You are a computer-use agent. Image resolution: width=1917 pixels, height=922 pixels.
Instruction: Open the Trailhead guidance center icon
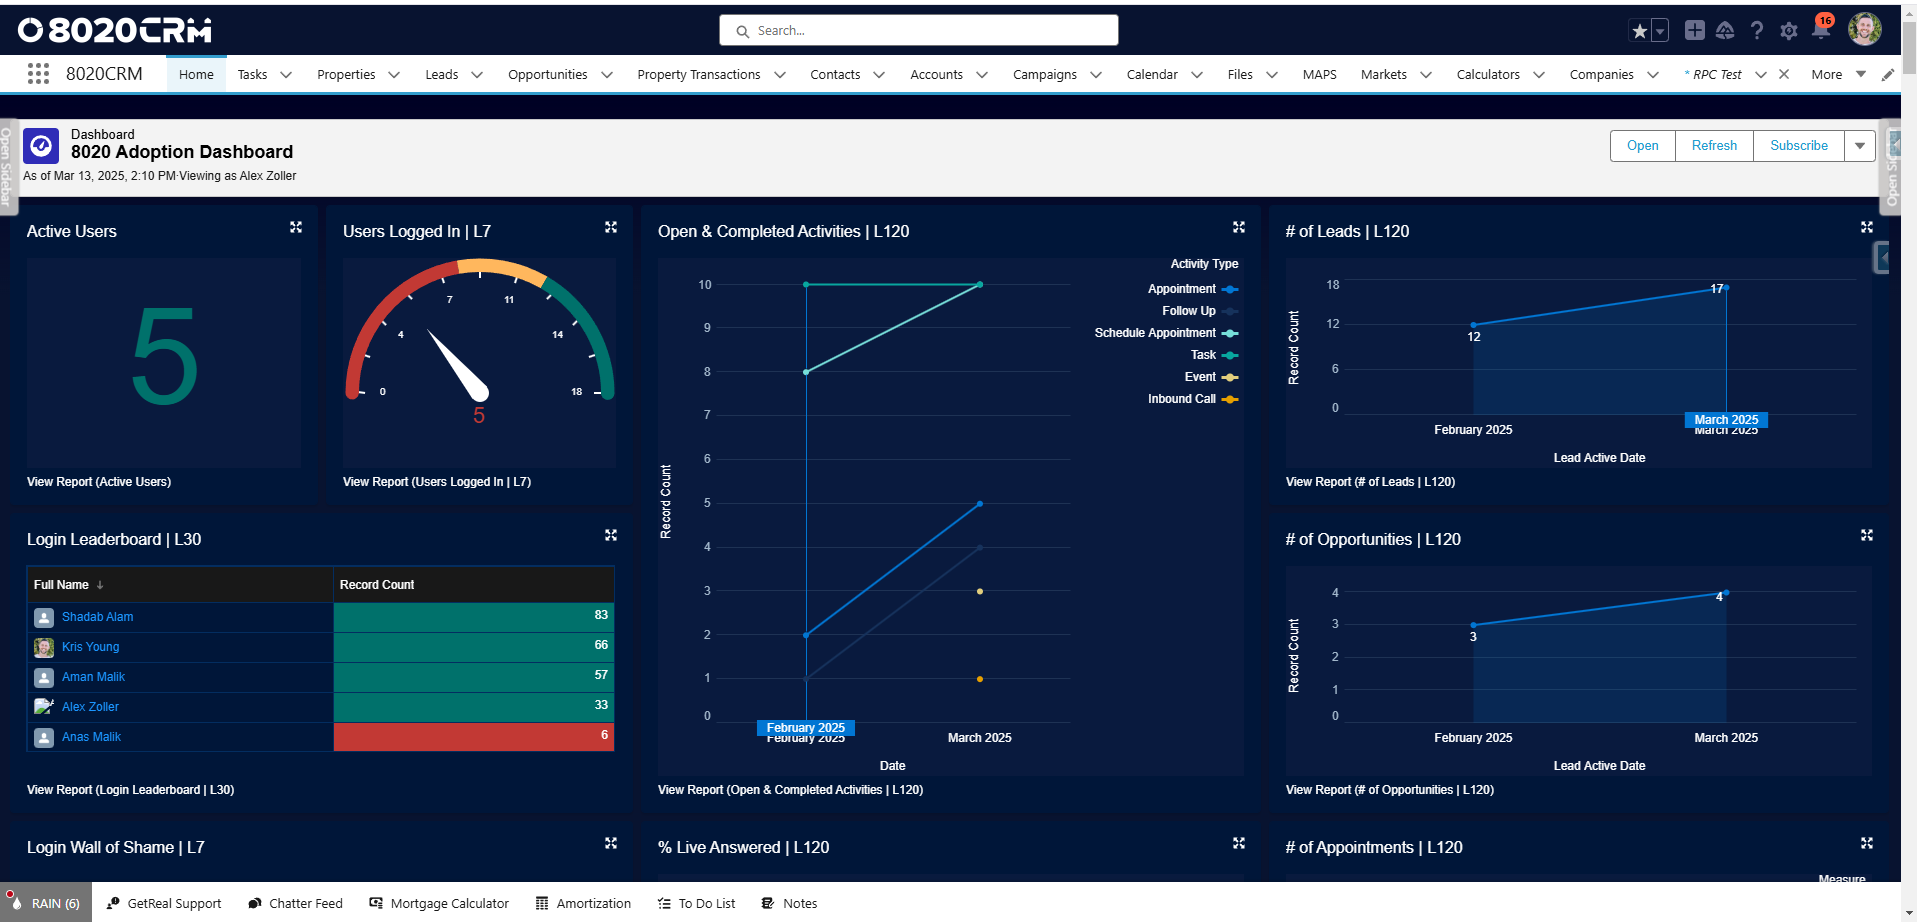click(x=1725, y=30)
